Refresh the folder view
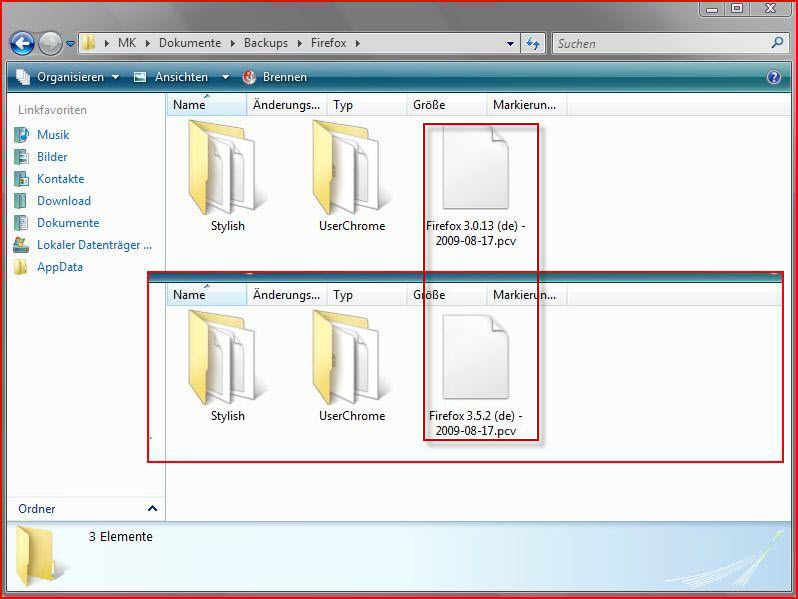 click(x=533, y=44)
